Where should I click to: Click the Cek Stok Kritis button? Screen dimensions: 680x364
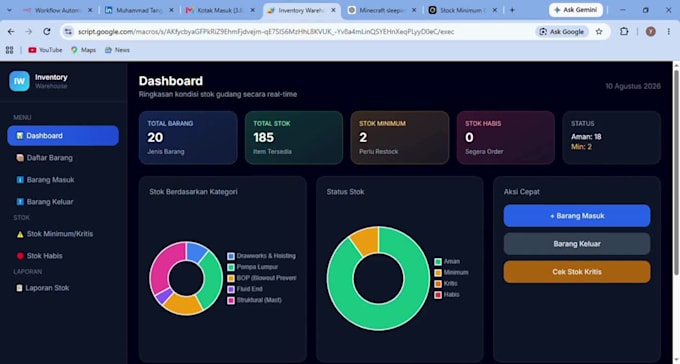[577, 272]
